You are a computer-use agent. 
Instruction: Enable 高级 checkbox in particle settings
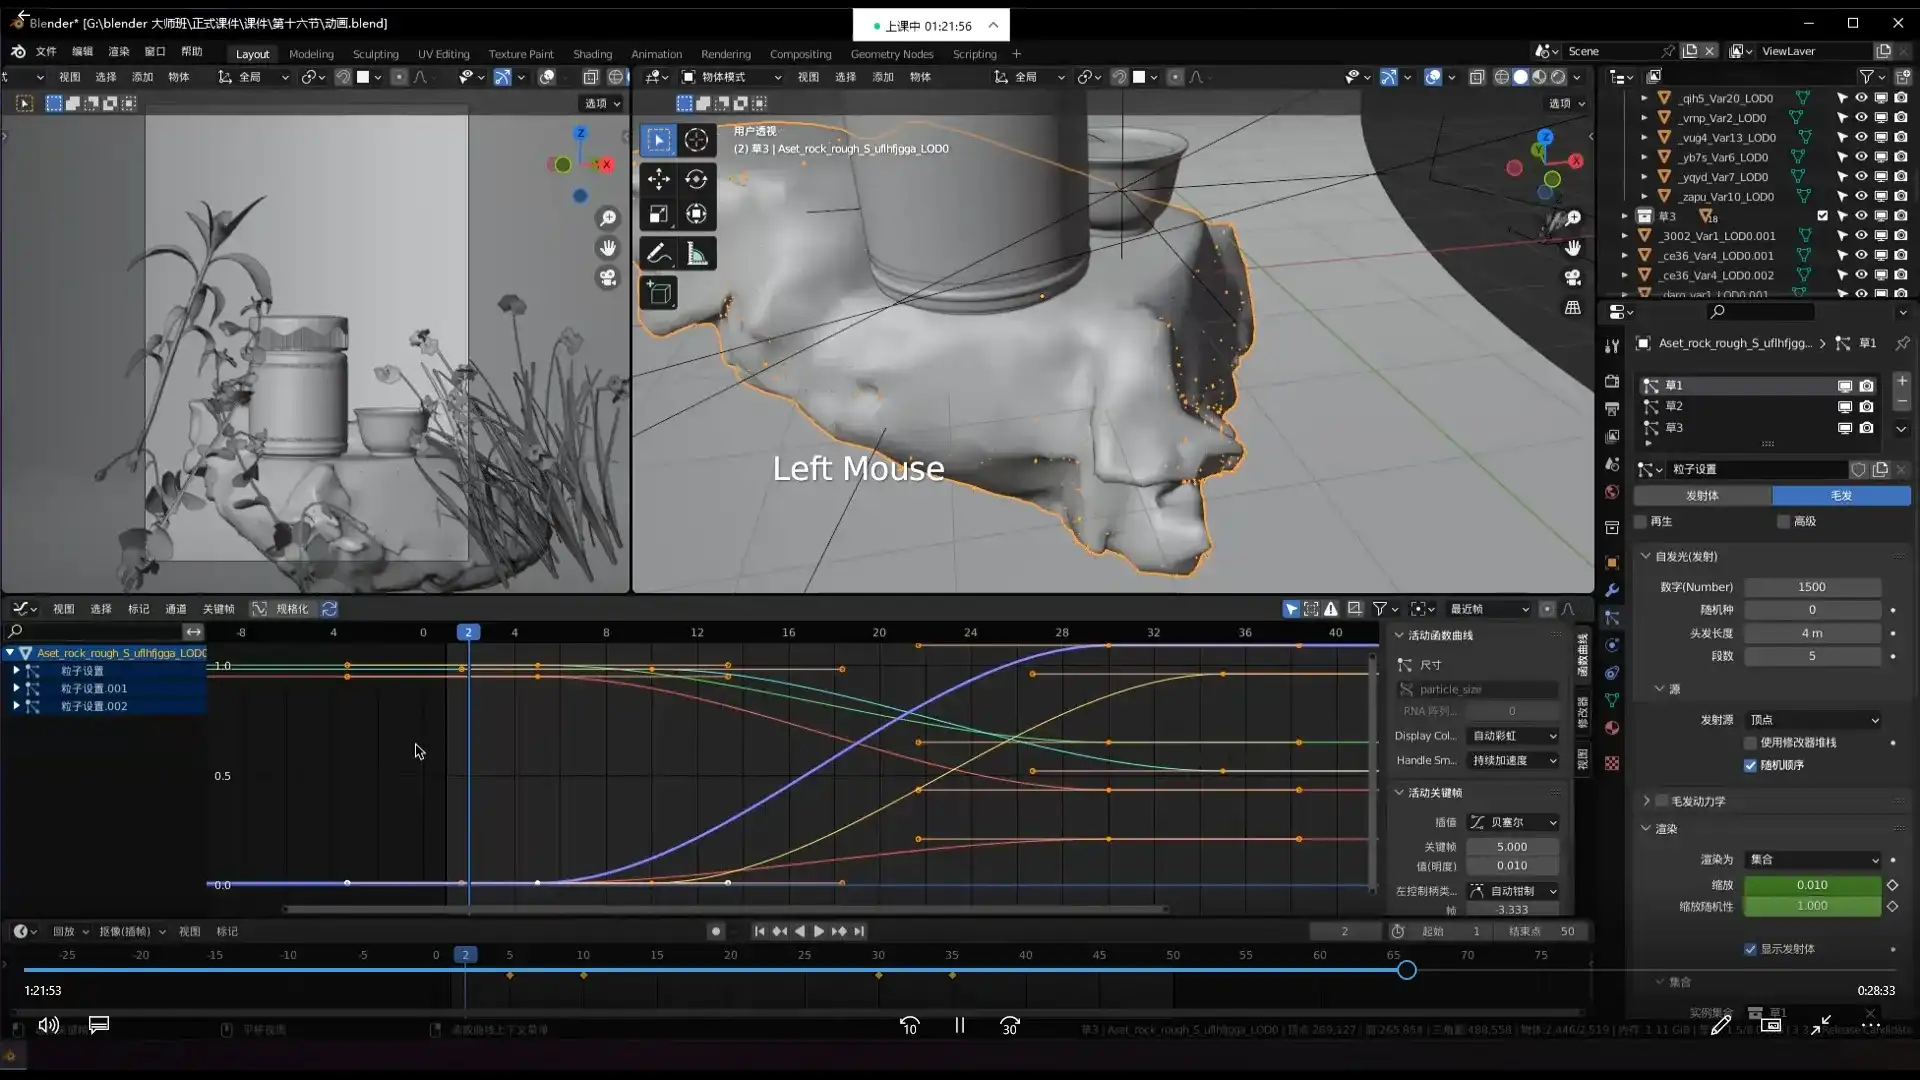tap(1784, 522)
